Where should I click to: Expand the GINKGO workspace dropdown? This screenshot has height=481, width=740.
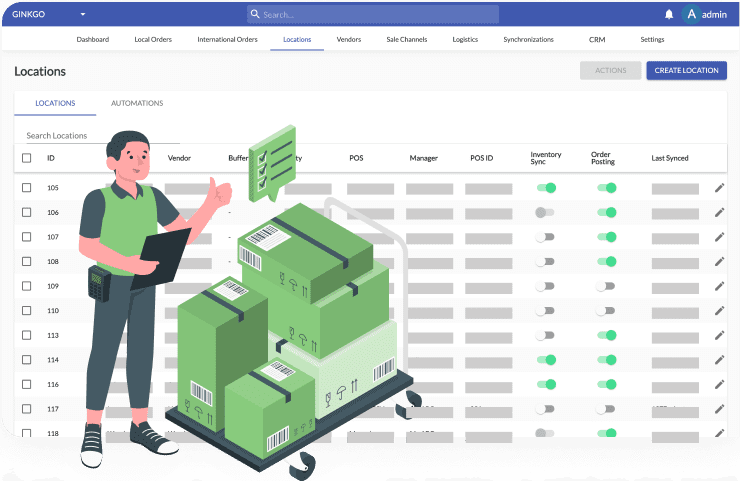coord(83,14)
